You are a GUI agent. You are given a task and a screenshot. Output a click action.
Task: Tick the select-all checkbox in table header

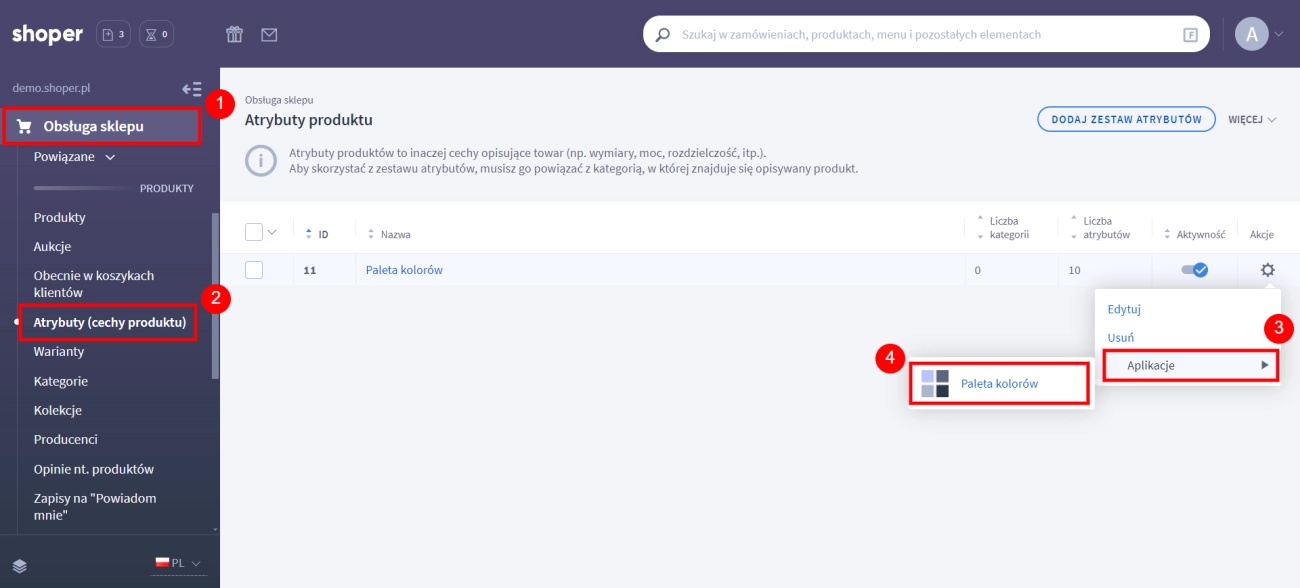pos(254,232)
